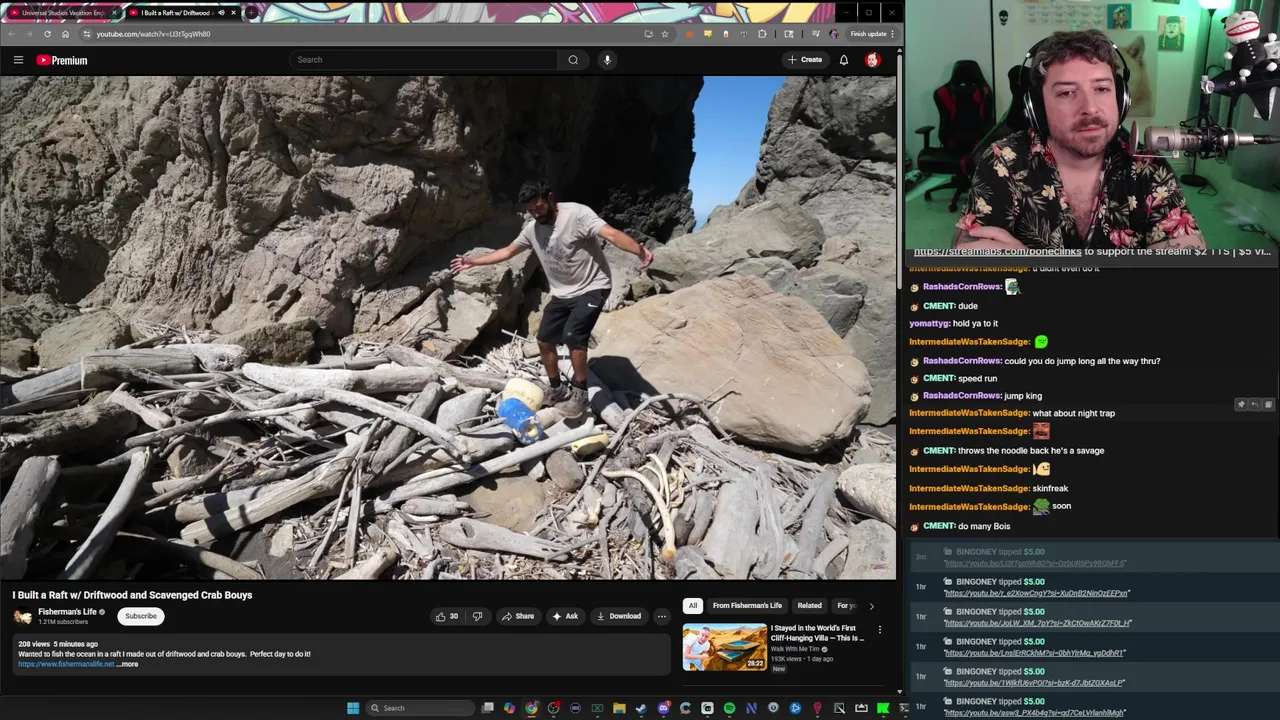Mute audio on the Built a Raft tab

[220, 13]
